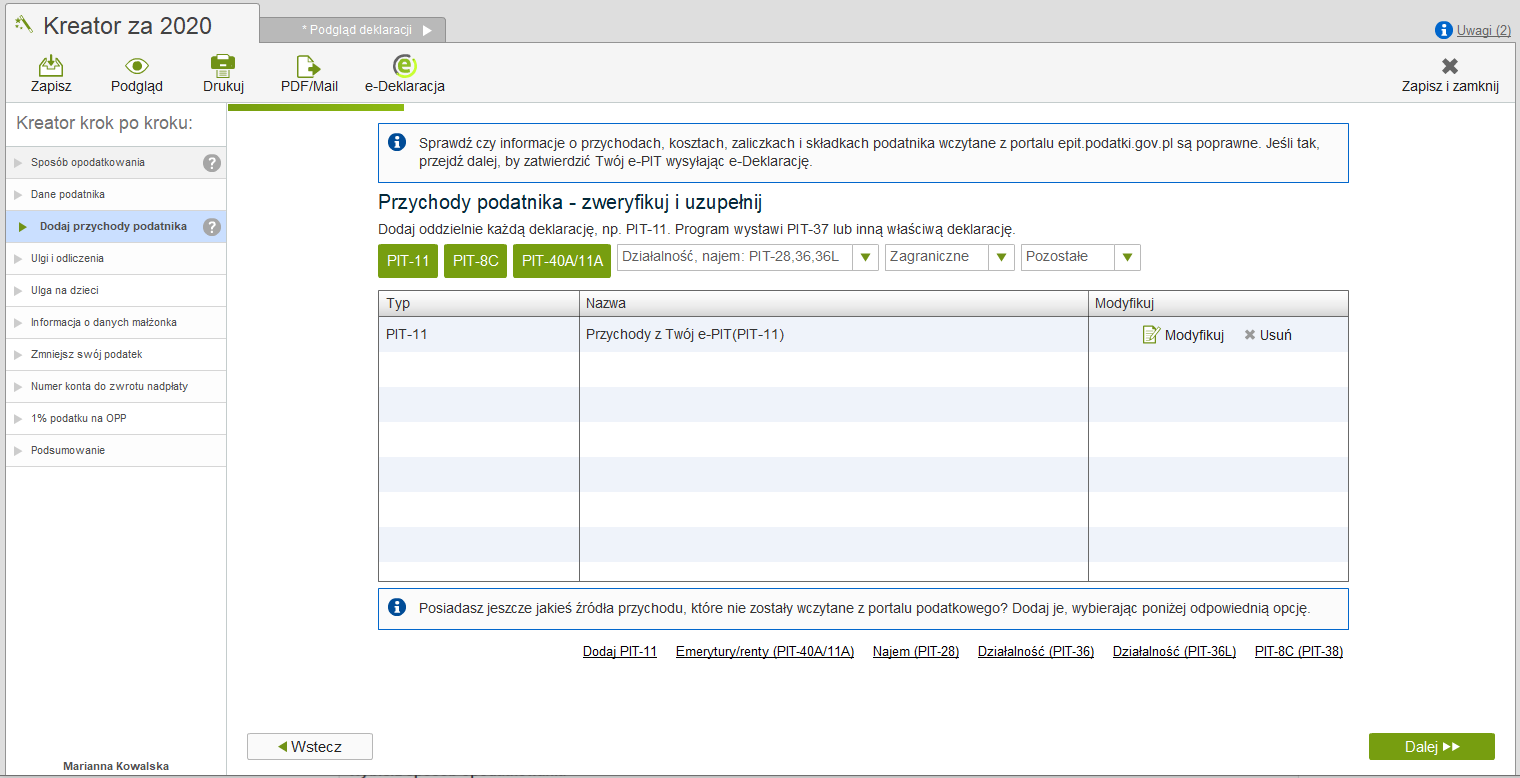Screen dimensions: 1520x778
Task: Expand the Pozostałe dropdown
Action: tap(1127, 258)
